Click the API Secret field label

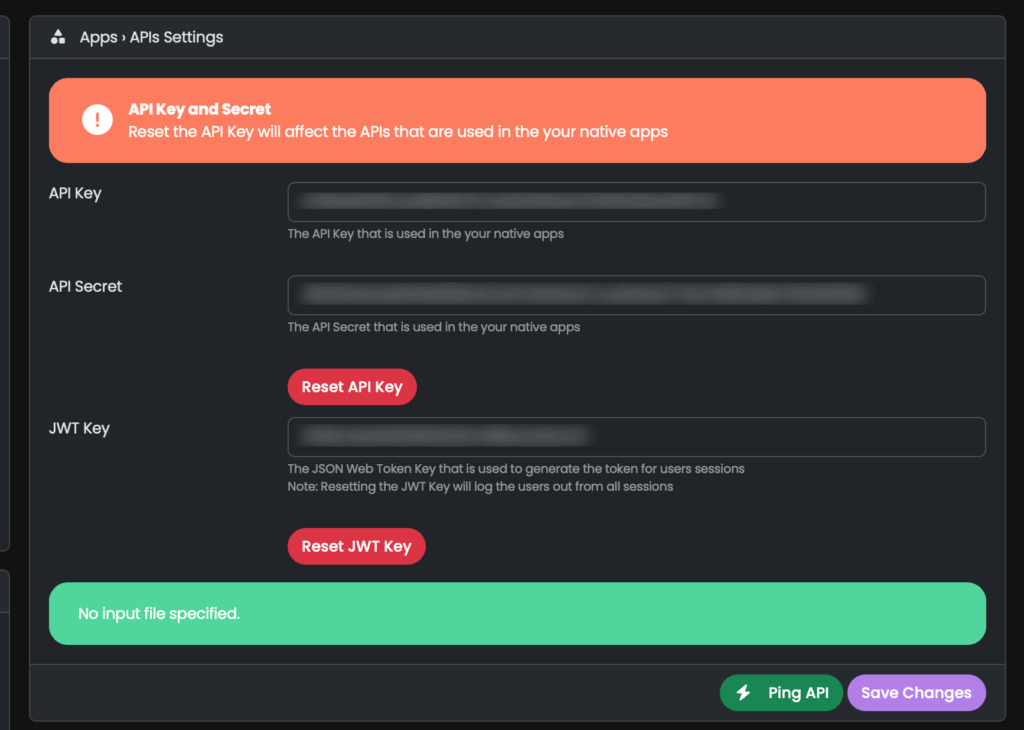[86, 287]
